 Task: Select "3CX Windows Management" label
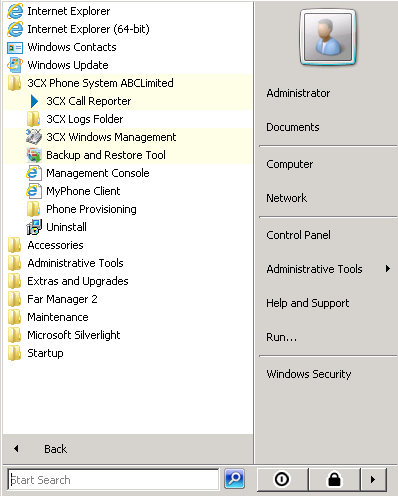pyautogui.click(x=111, y=137)
